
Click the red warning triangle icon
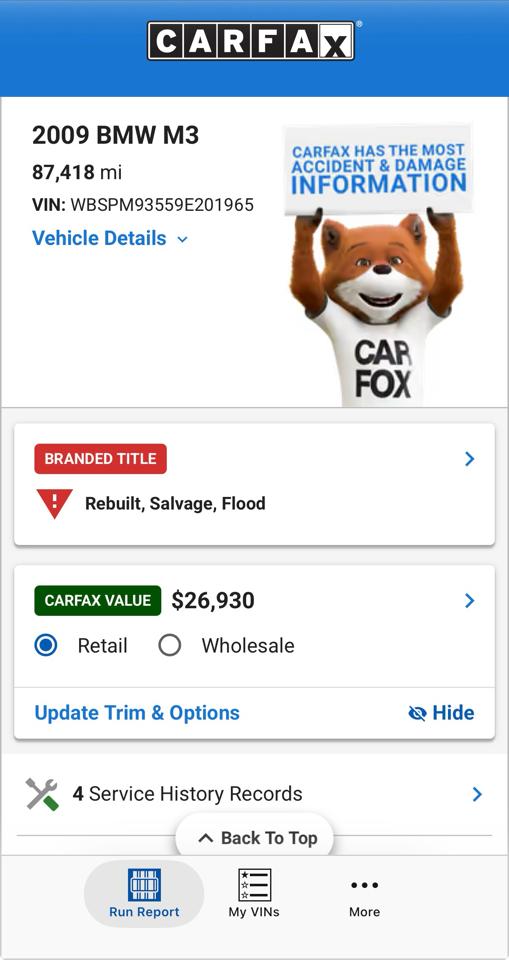coord(54,504)
